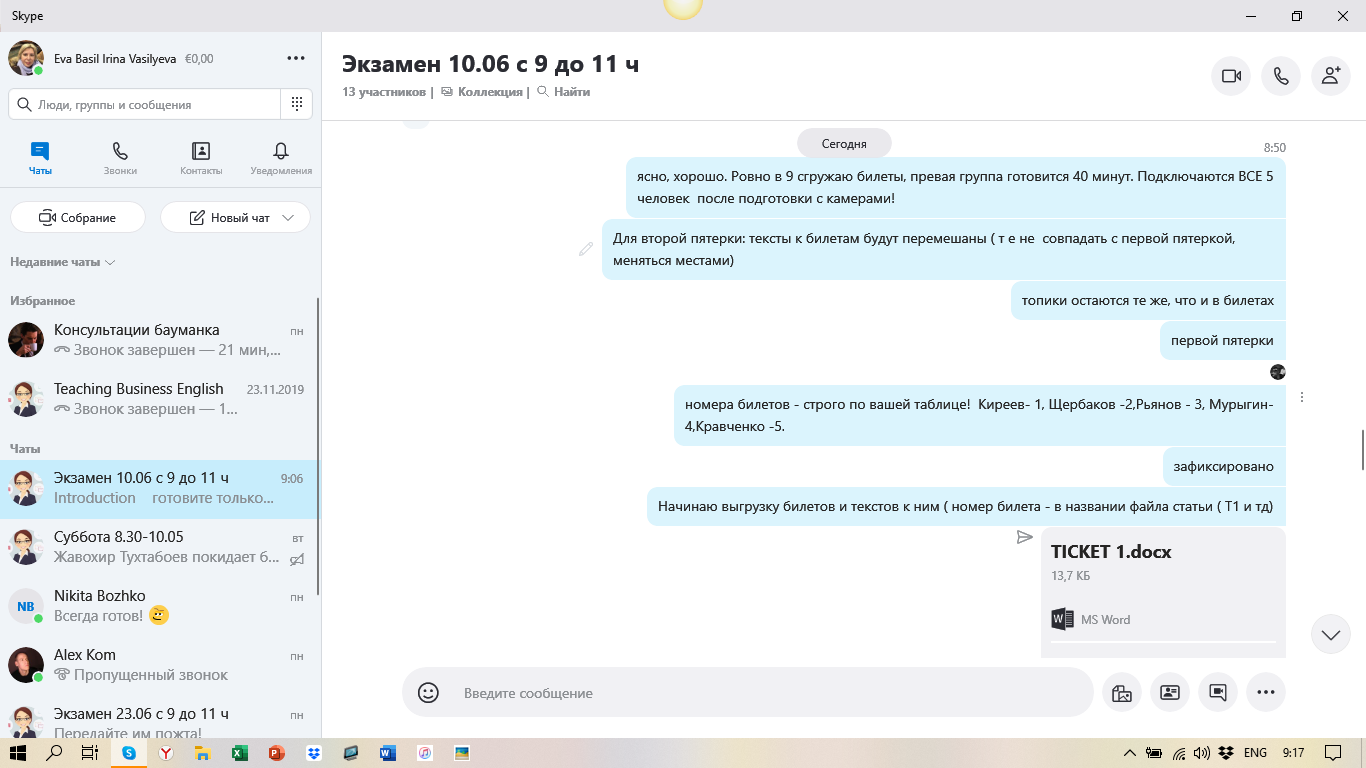Open the three-dot menu beside profile name
1366x768 pixels.
coord(296,59)
